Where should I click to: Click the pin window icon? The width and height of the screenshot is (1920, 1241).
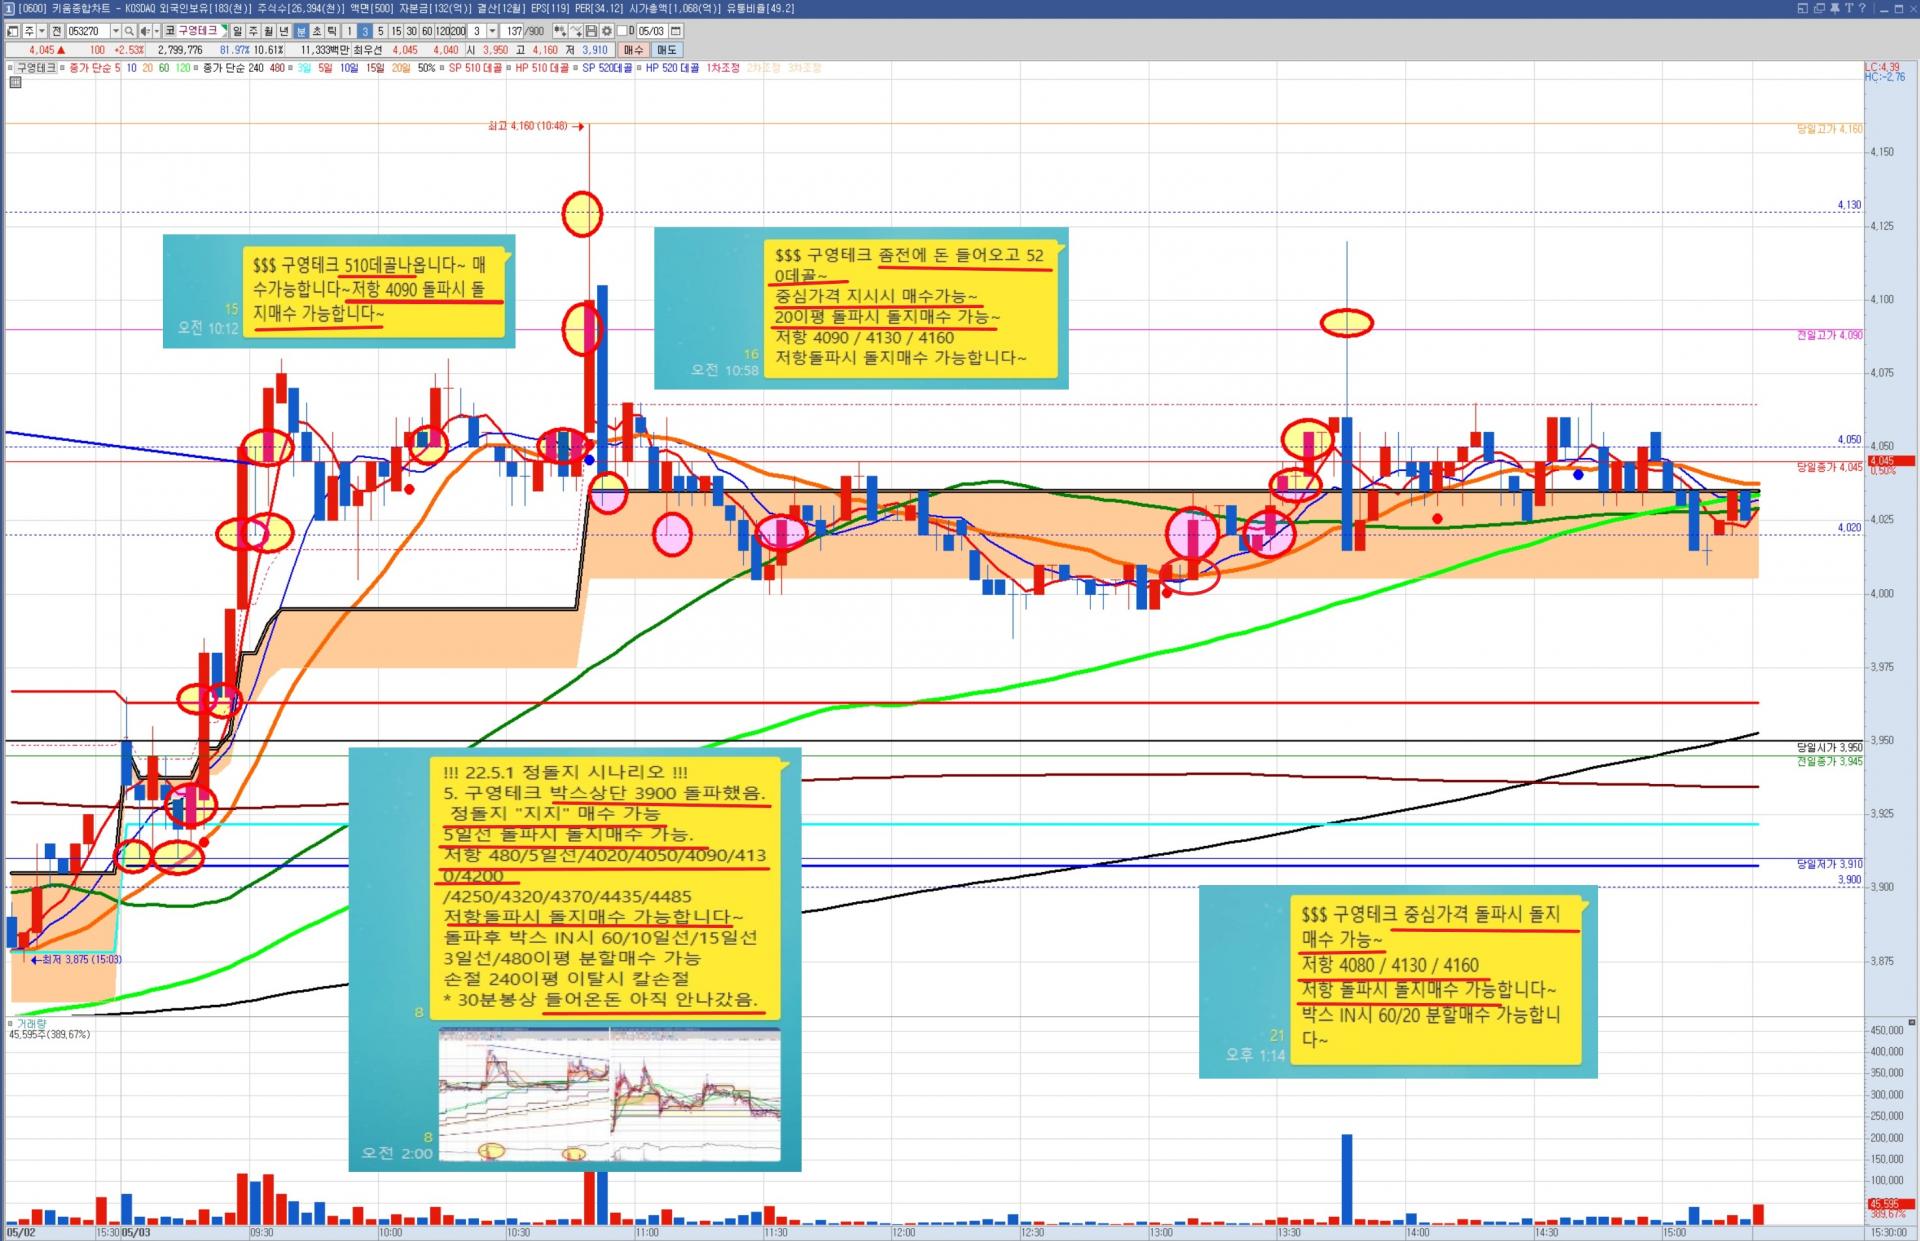coord(1835,8)
